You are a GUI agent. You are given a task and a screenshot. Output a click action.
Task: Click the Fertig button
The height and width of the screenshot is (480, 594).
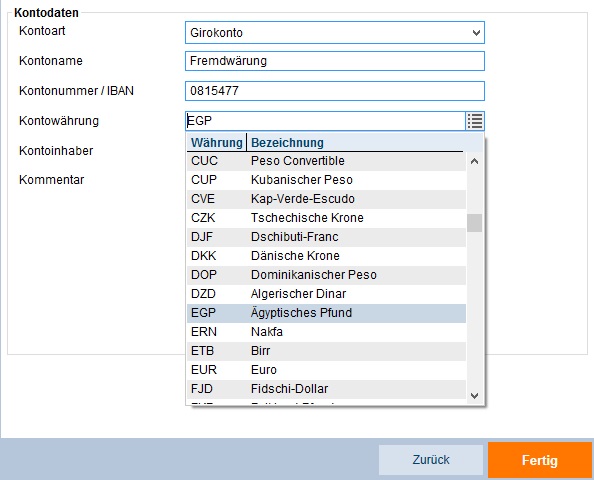[x=539, y=460]
